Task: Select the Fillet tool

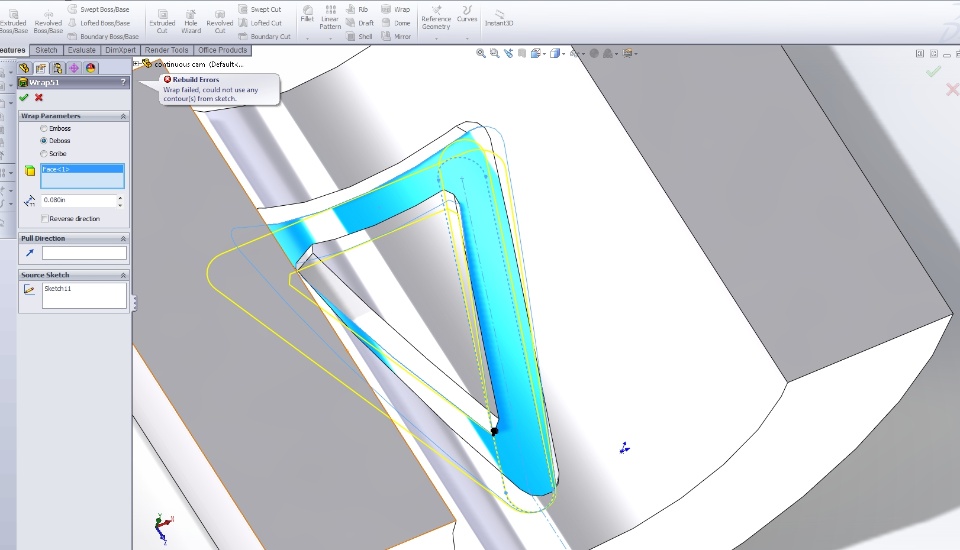Action: [x=307, y=13]
